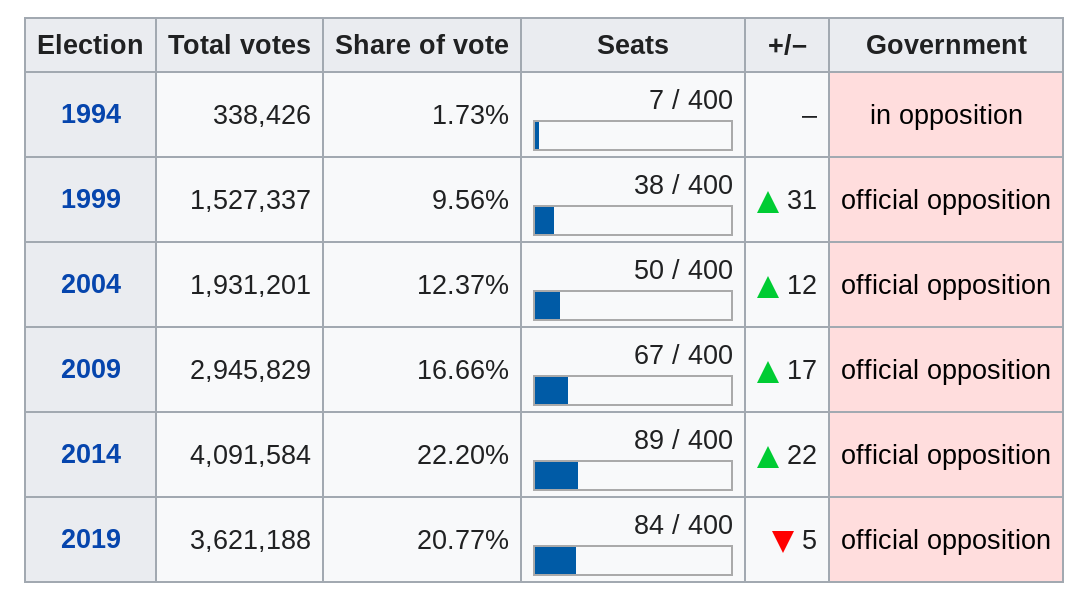
Task: Follow the 2004 election link
Action: click(x=91, y=284)
